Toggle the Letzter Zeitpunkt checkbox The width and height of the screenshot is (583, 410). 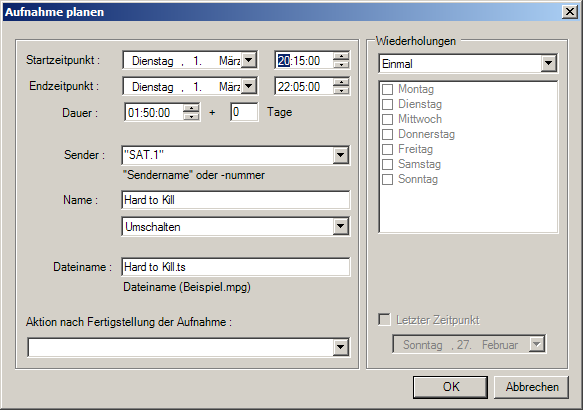384,320
